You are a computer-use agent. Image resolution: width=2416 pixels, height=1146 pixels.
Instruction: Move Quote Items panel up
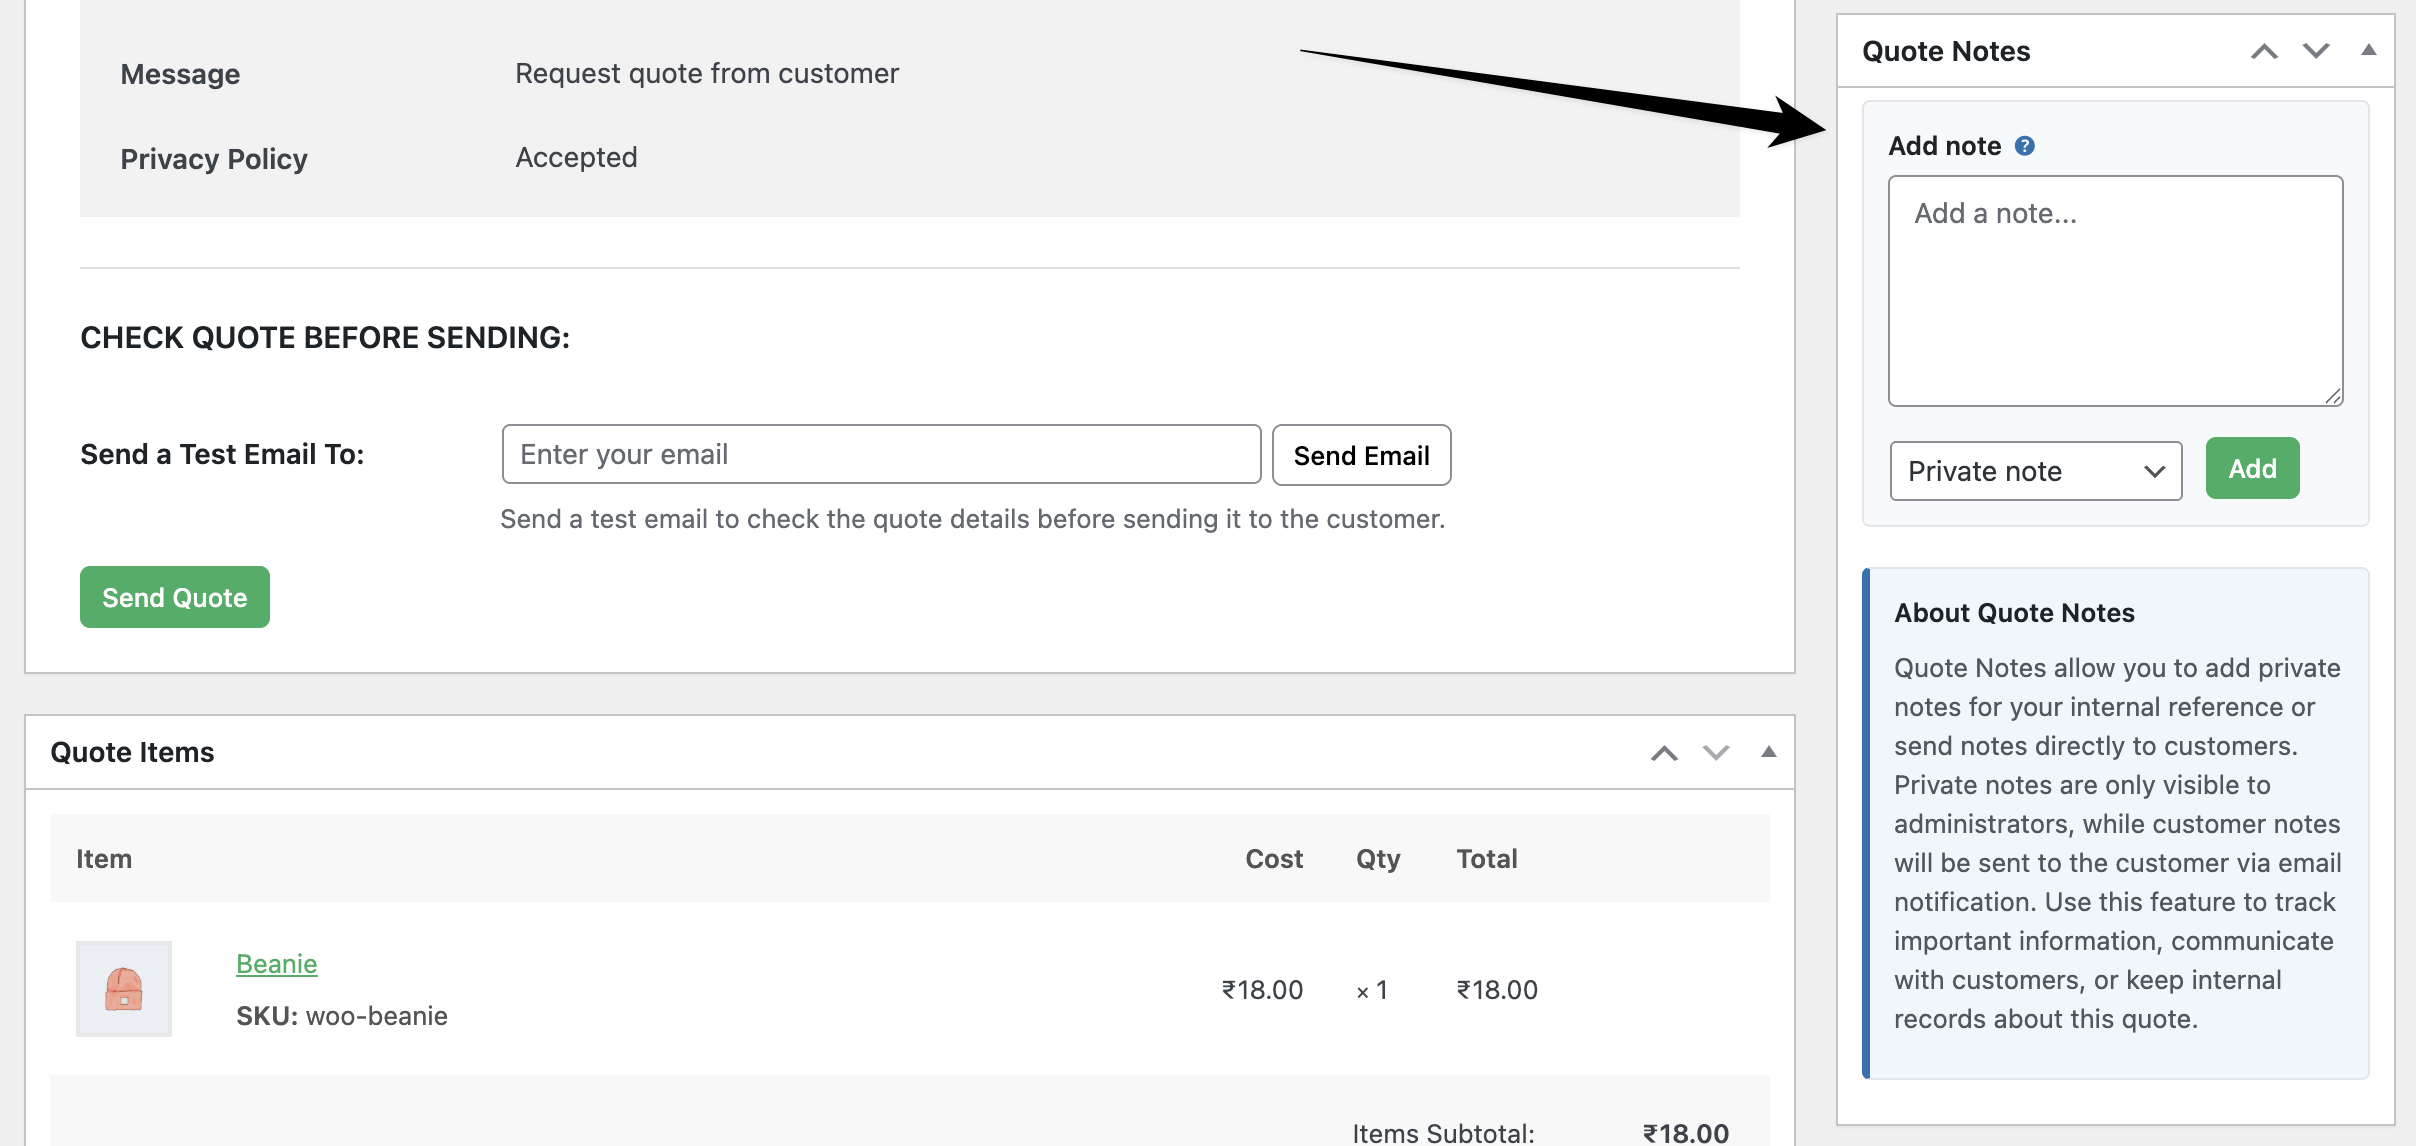coord(1664,753)
